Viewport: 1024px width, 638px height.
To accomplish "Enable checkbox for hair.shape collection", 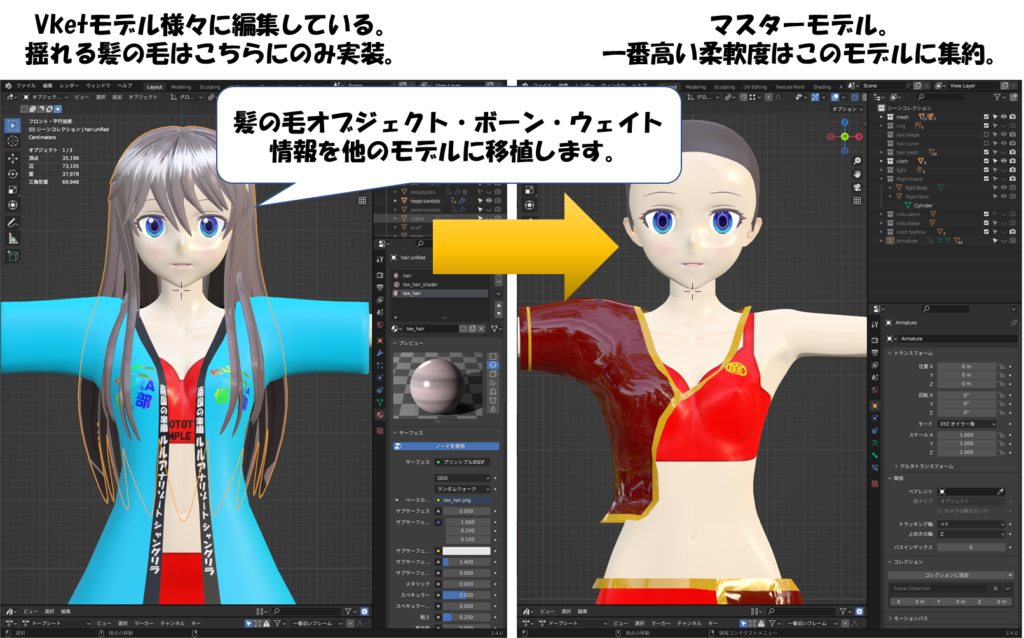I will 986,135.
